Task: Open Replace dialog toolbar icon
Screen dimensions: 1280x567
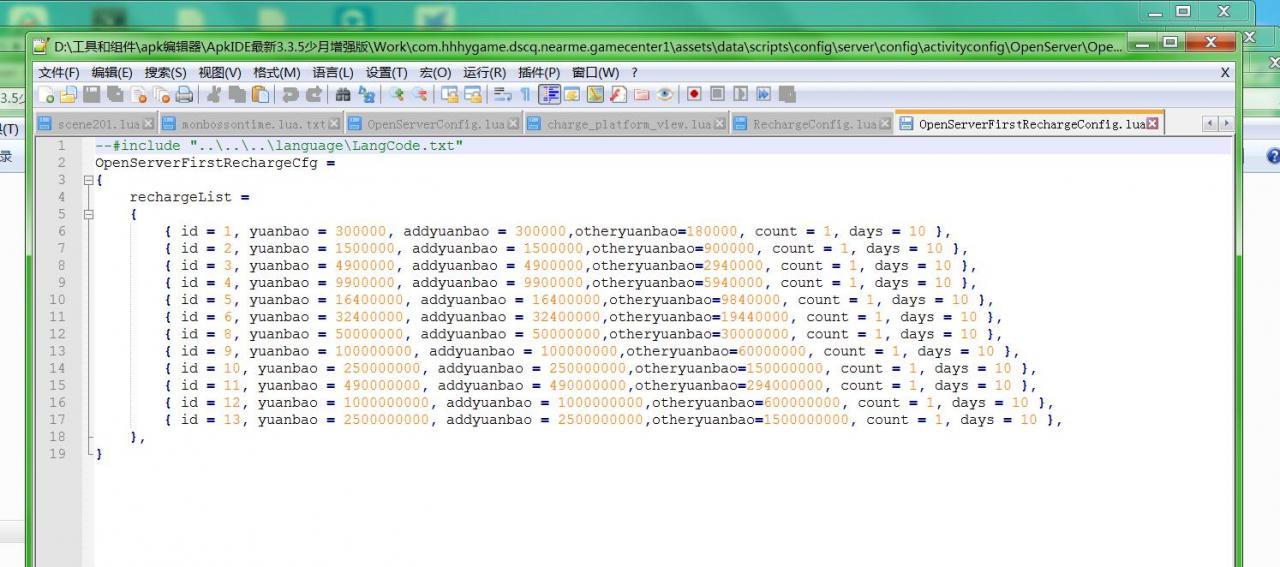Action: pyautogui.click(x=366, y=95)
